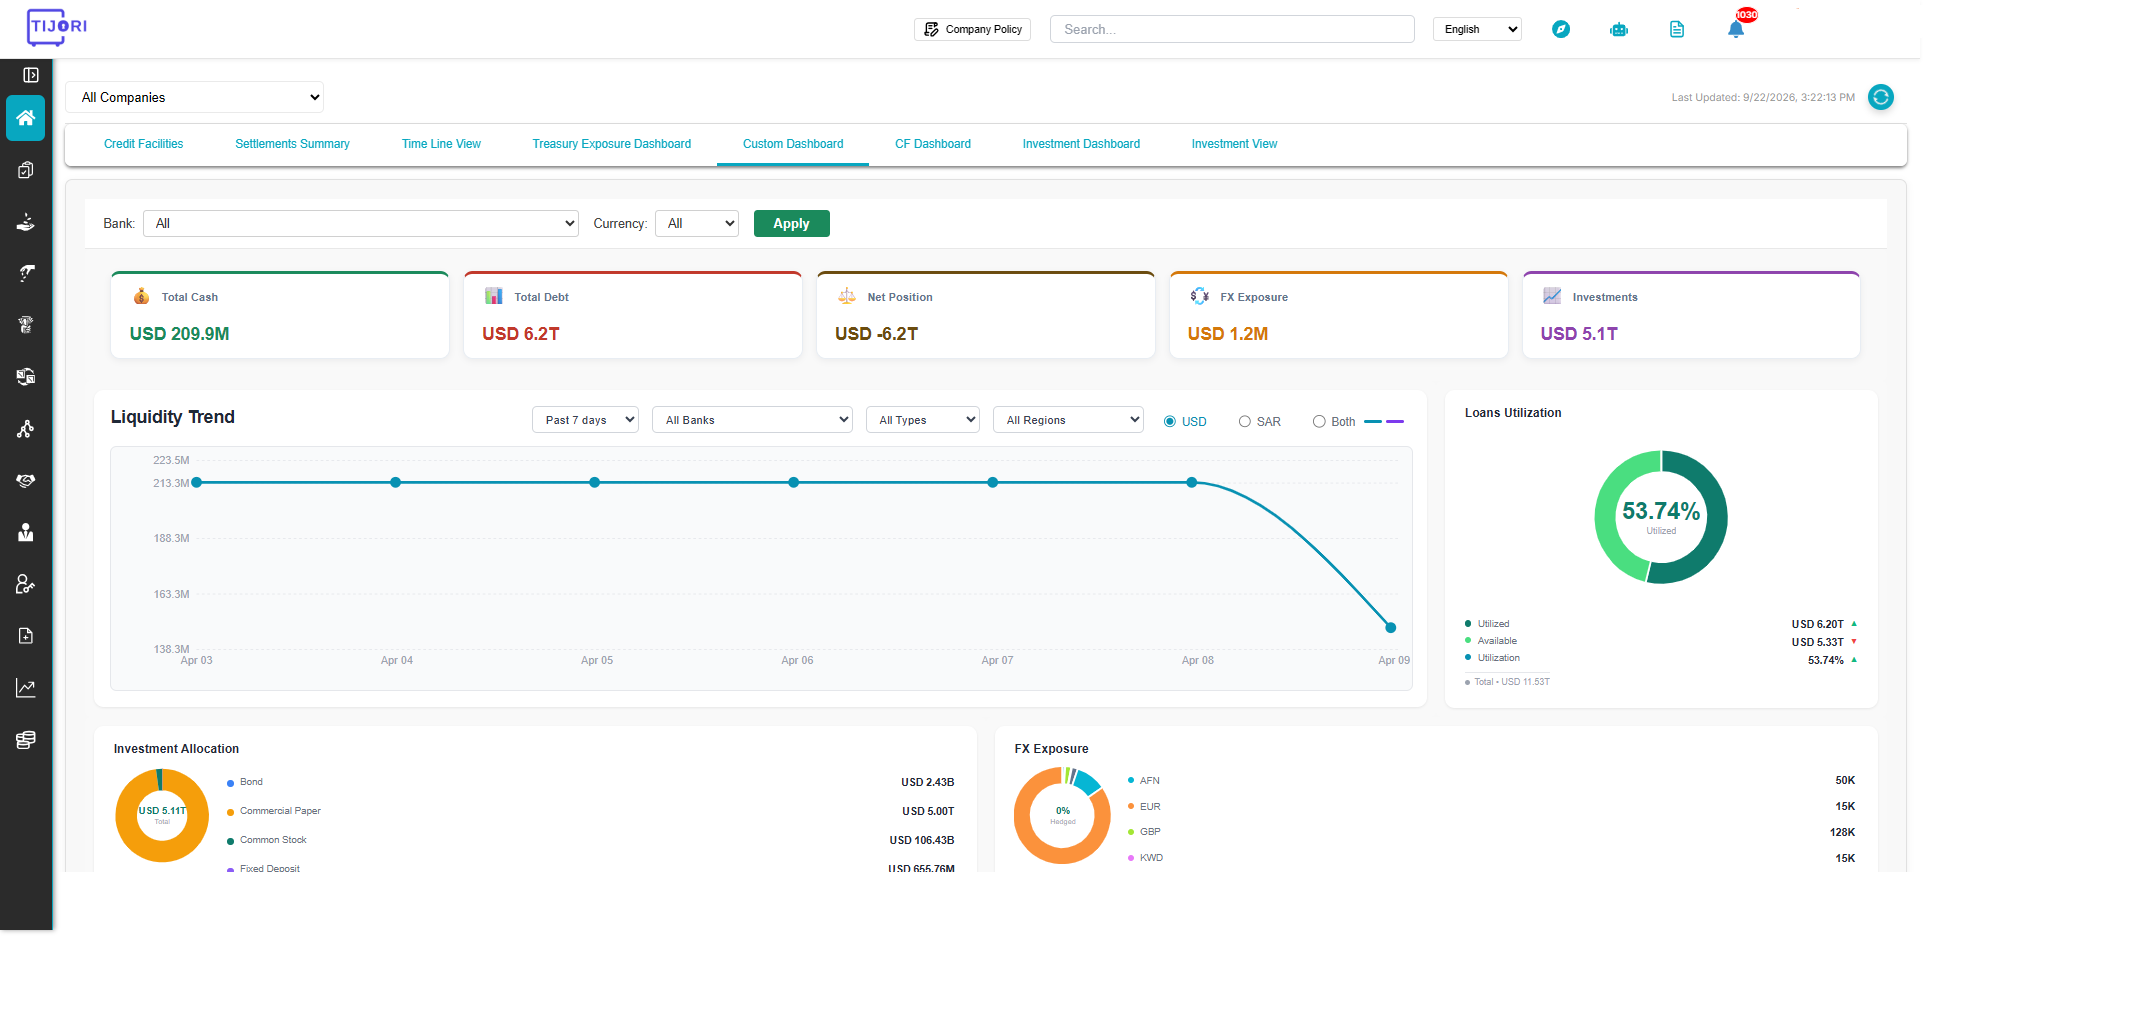Click the Net Position scales icon

847,296
